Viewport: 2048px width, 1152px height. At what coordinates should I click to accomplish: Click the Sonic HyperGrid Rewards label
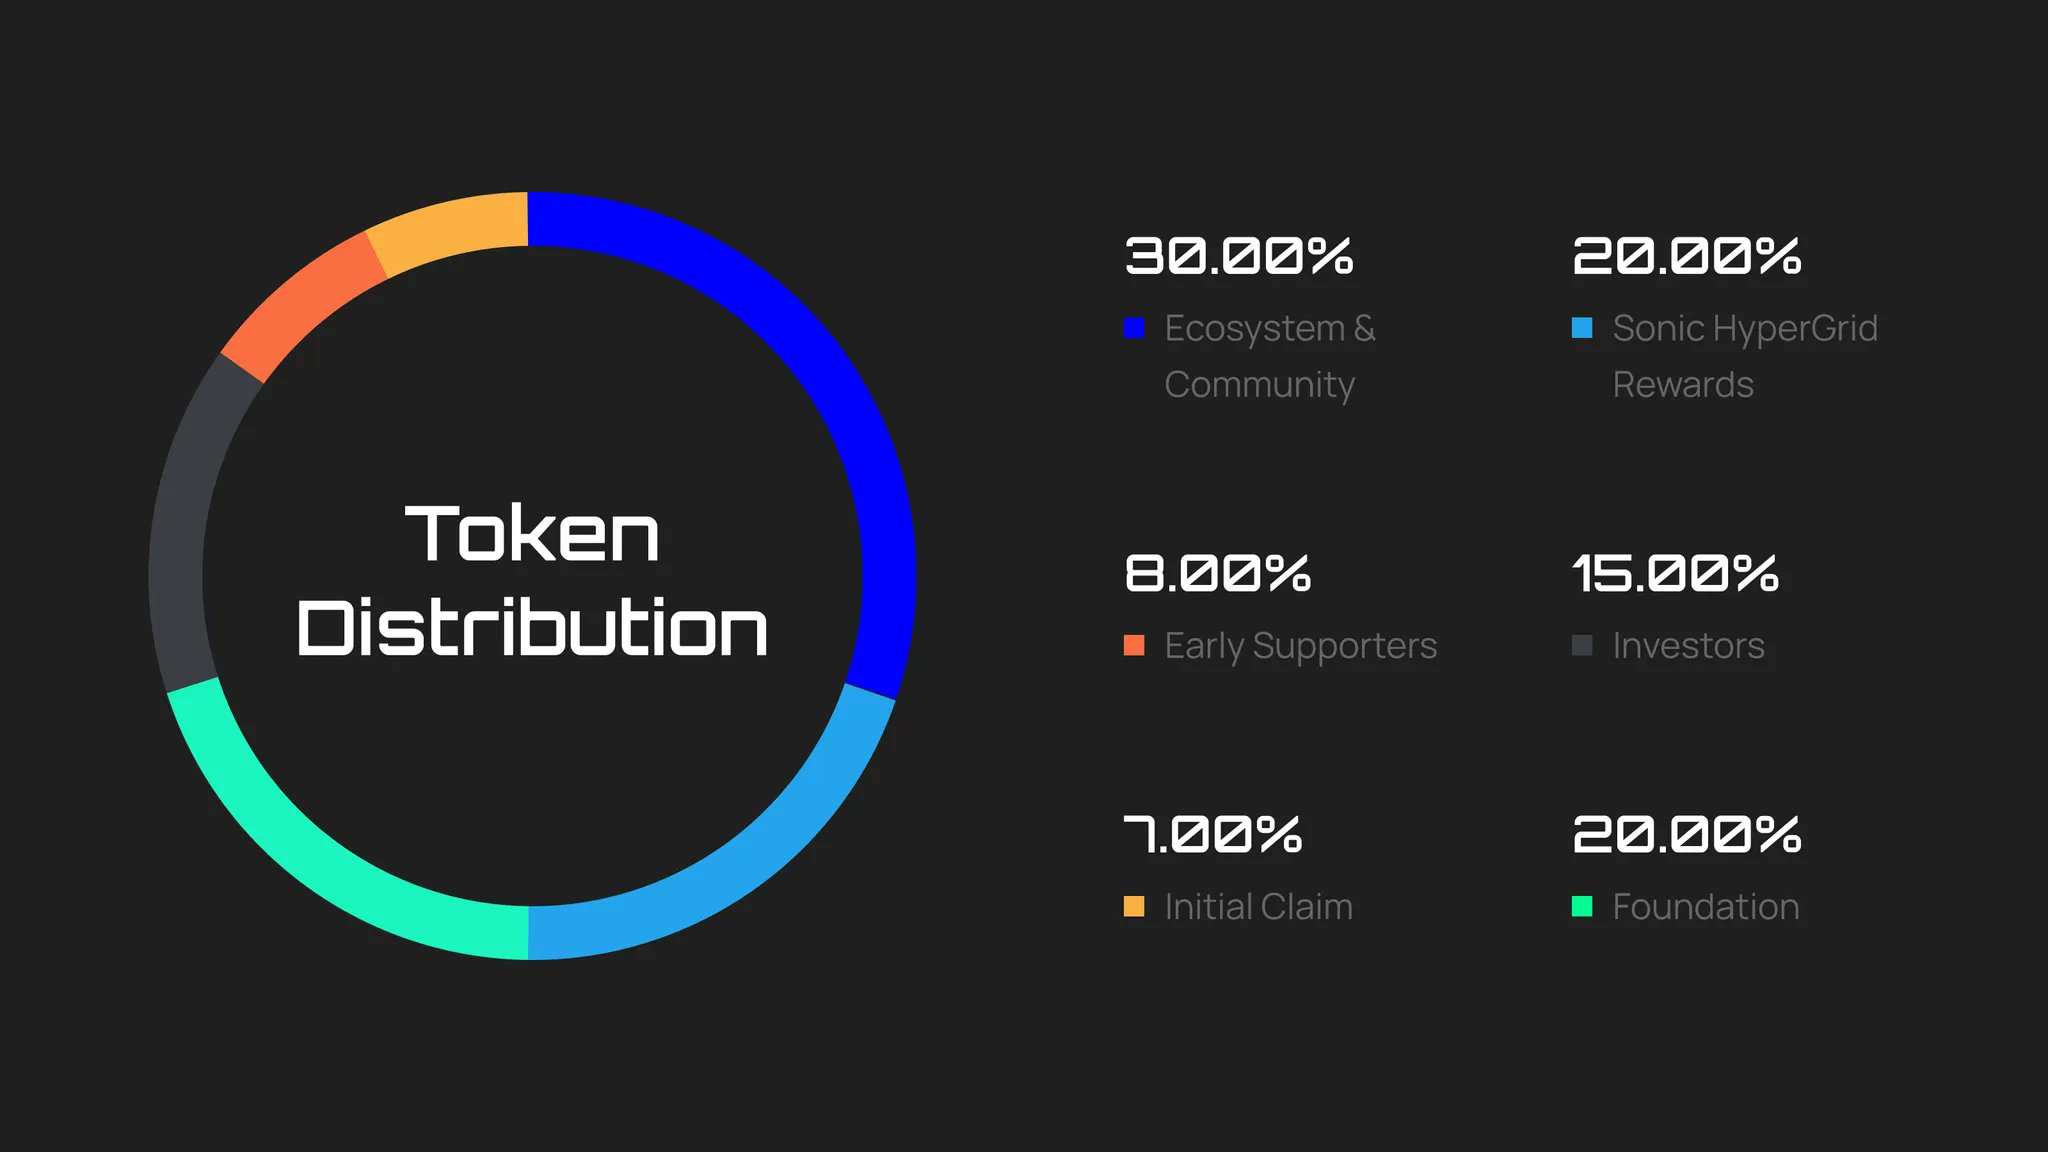pos(1744,356)
